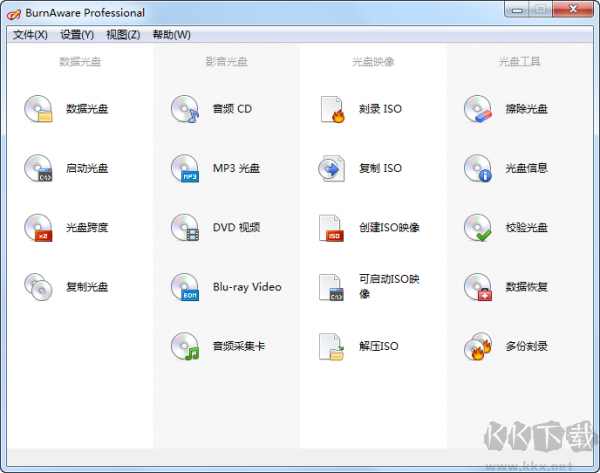Close the BurnAware Professional window

click(x=573, y=9)
